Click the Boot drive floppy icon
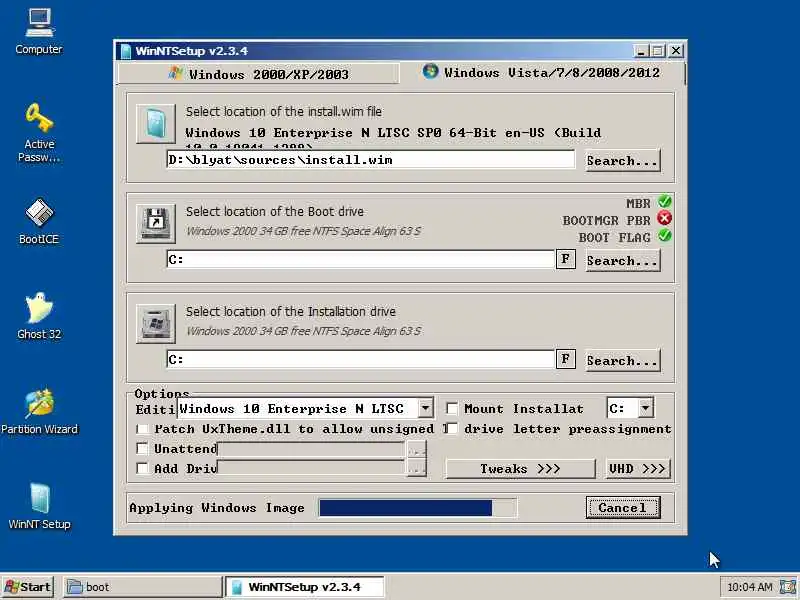The height and width of the screenshot is (600, 800). [156, 223]
